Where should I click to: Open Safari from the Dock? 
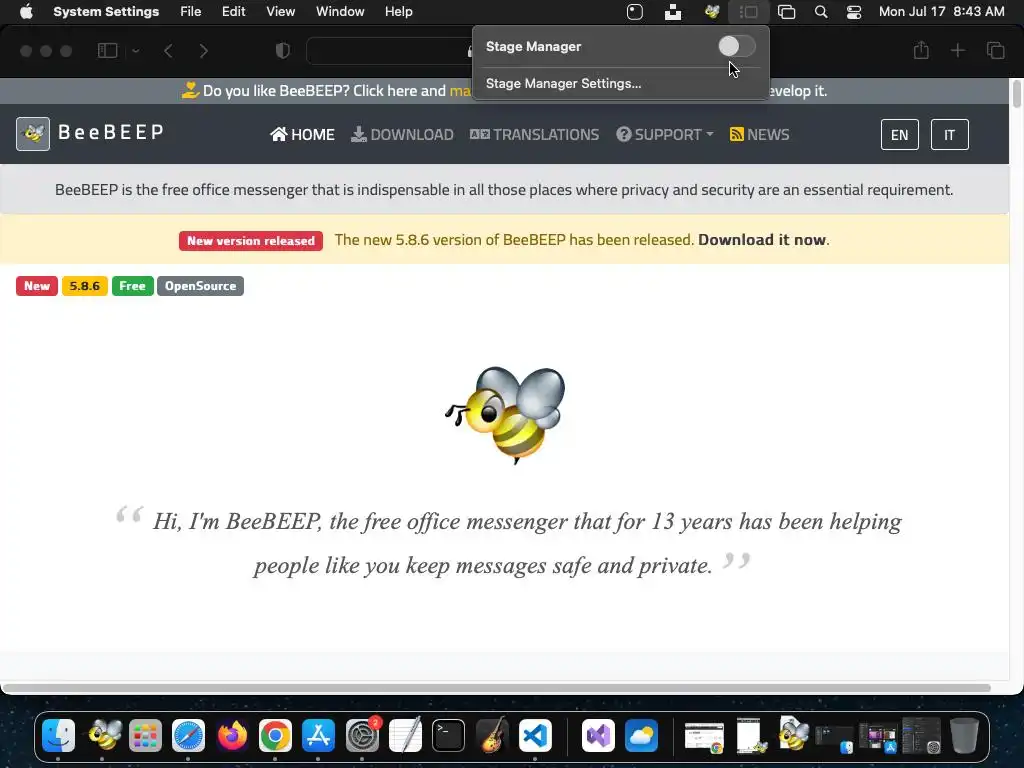click(x=188, y=735)
